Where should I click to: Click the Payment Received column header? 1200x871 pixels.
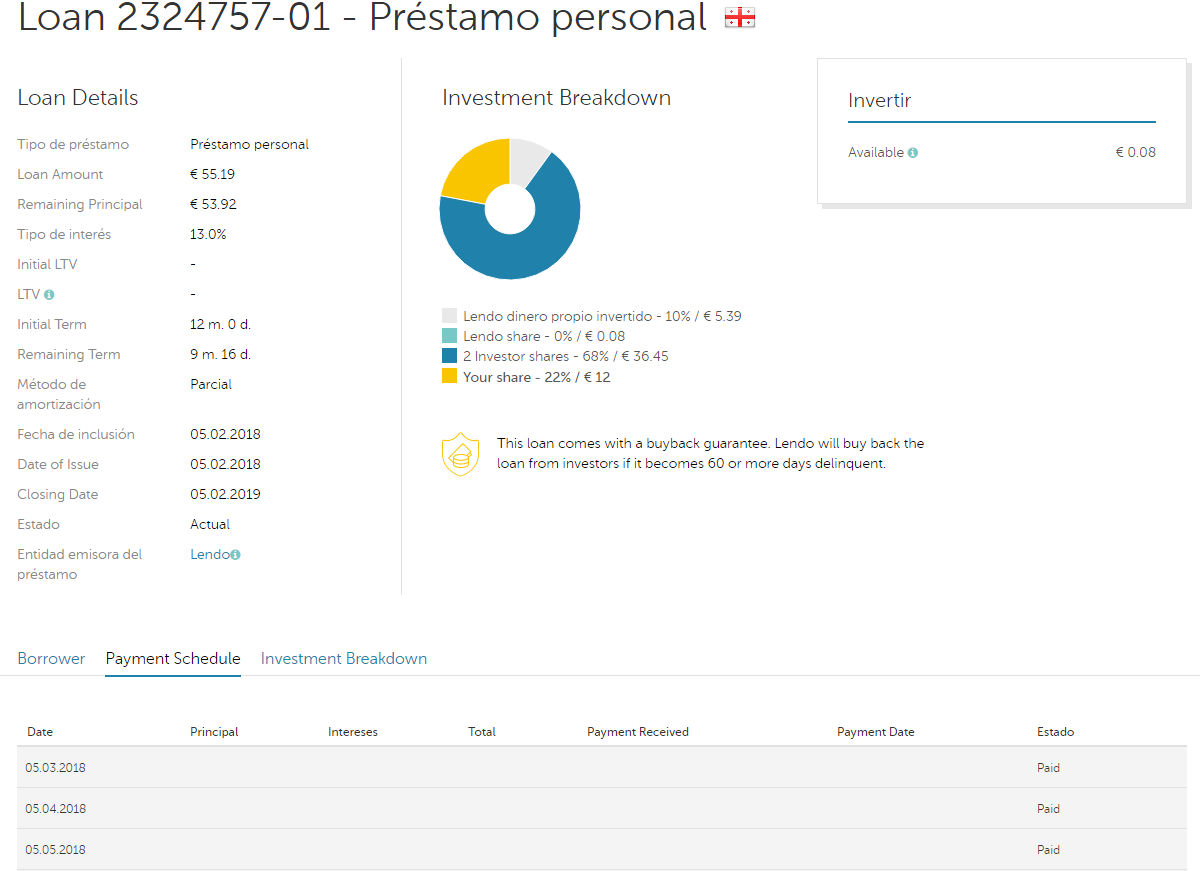[638, 732]
